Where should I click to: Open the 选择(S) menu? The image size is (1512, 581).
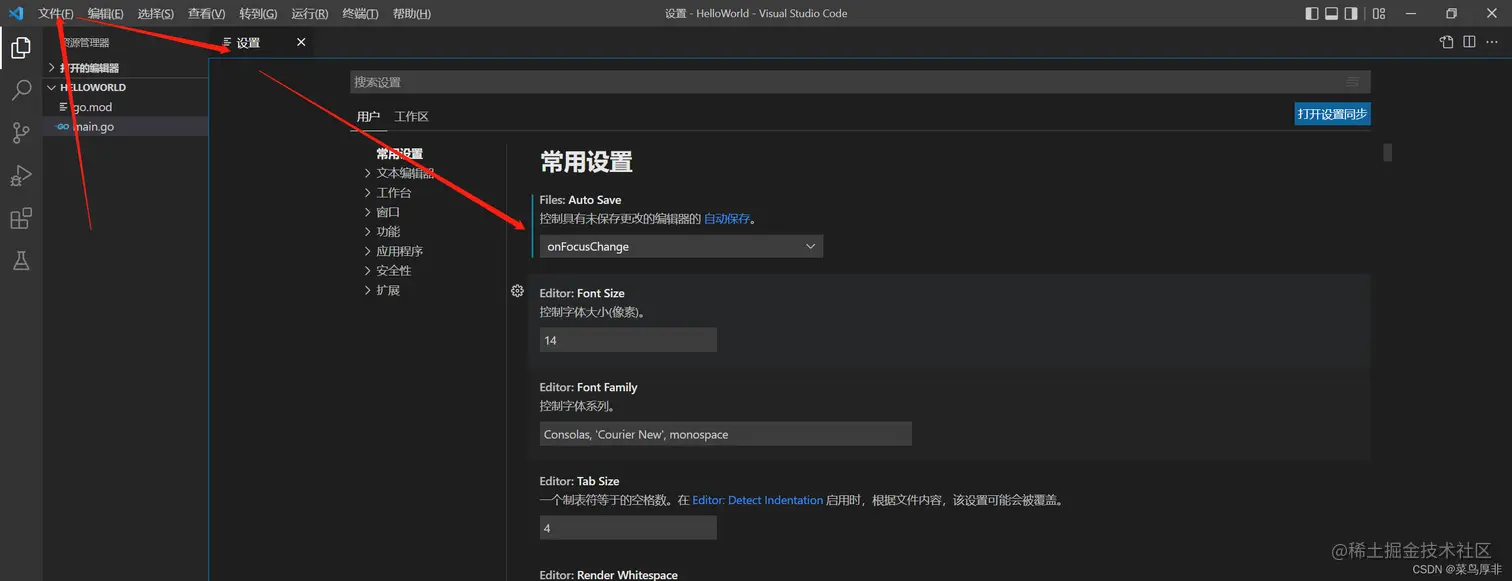(x=155, y=14)
